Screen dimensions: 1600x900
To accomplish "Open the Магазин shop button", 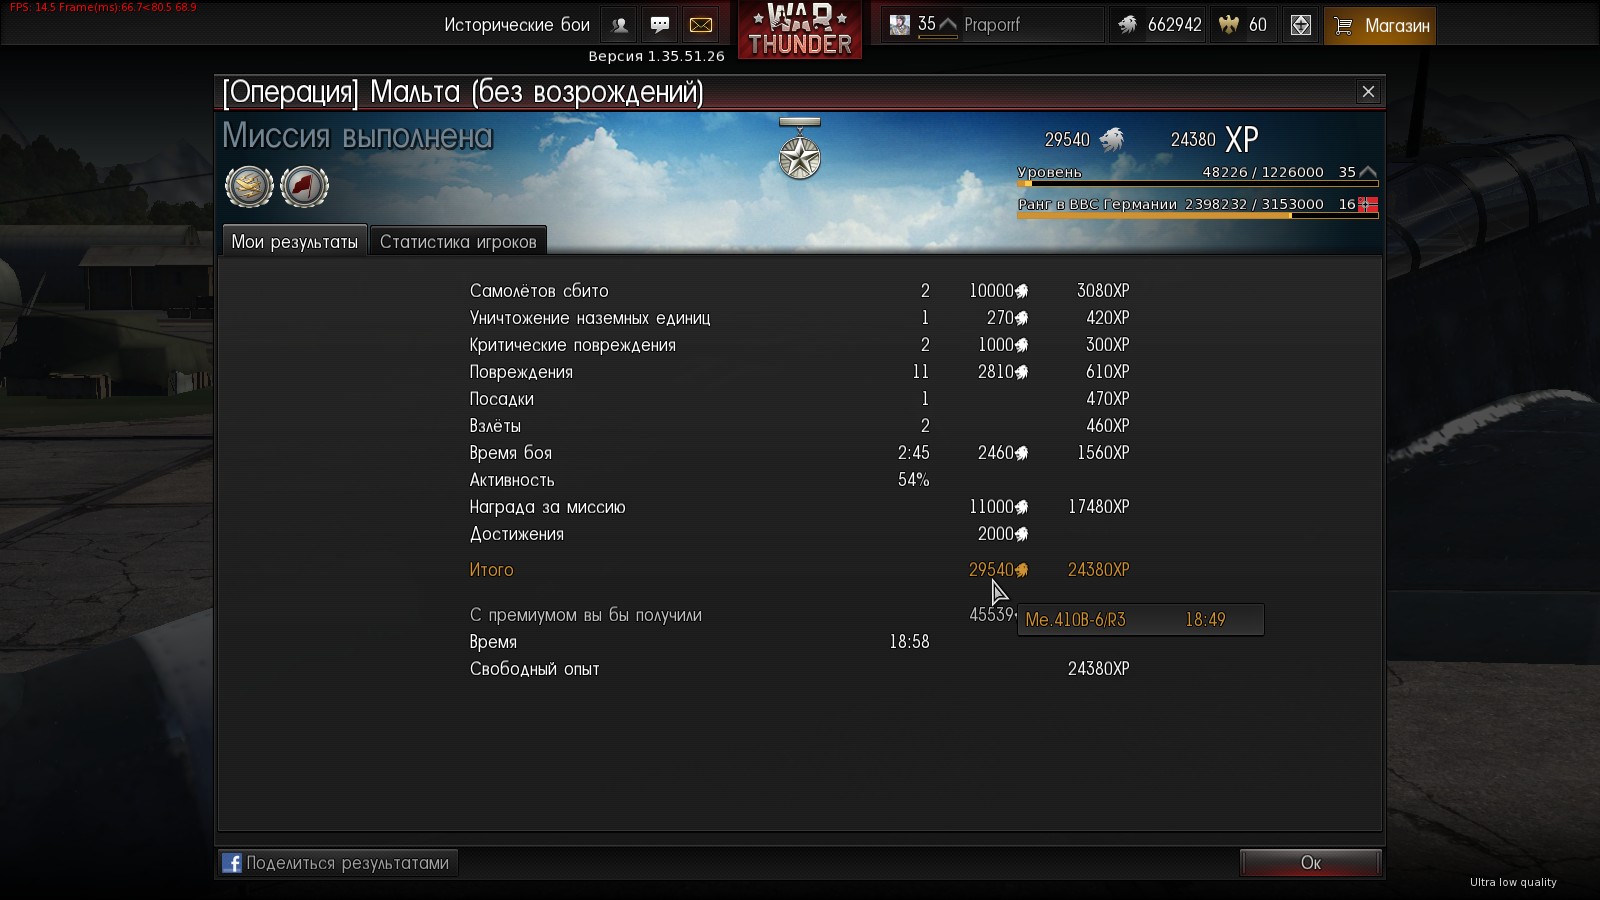I will [1381, 25].
